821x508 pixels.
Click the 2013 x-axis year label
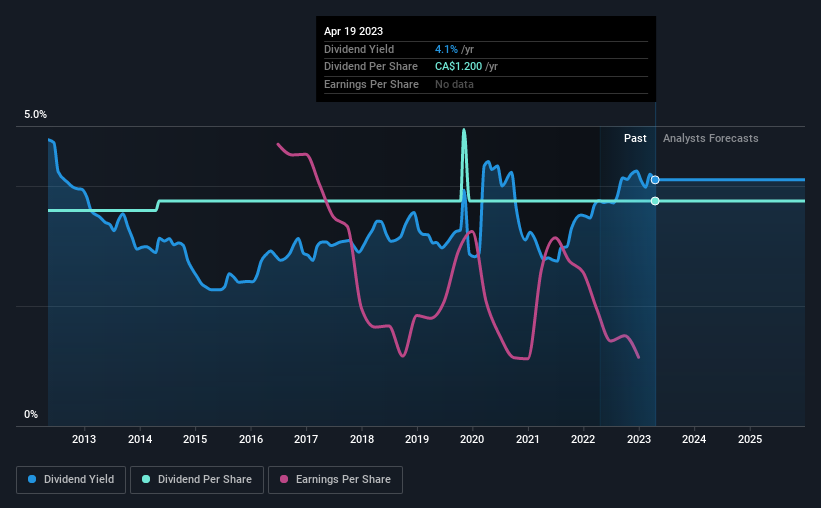coord(84,439)
